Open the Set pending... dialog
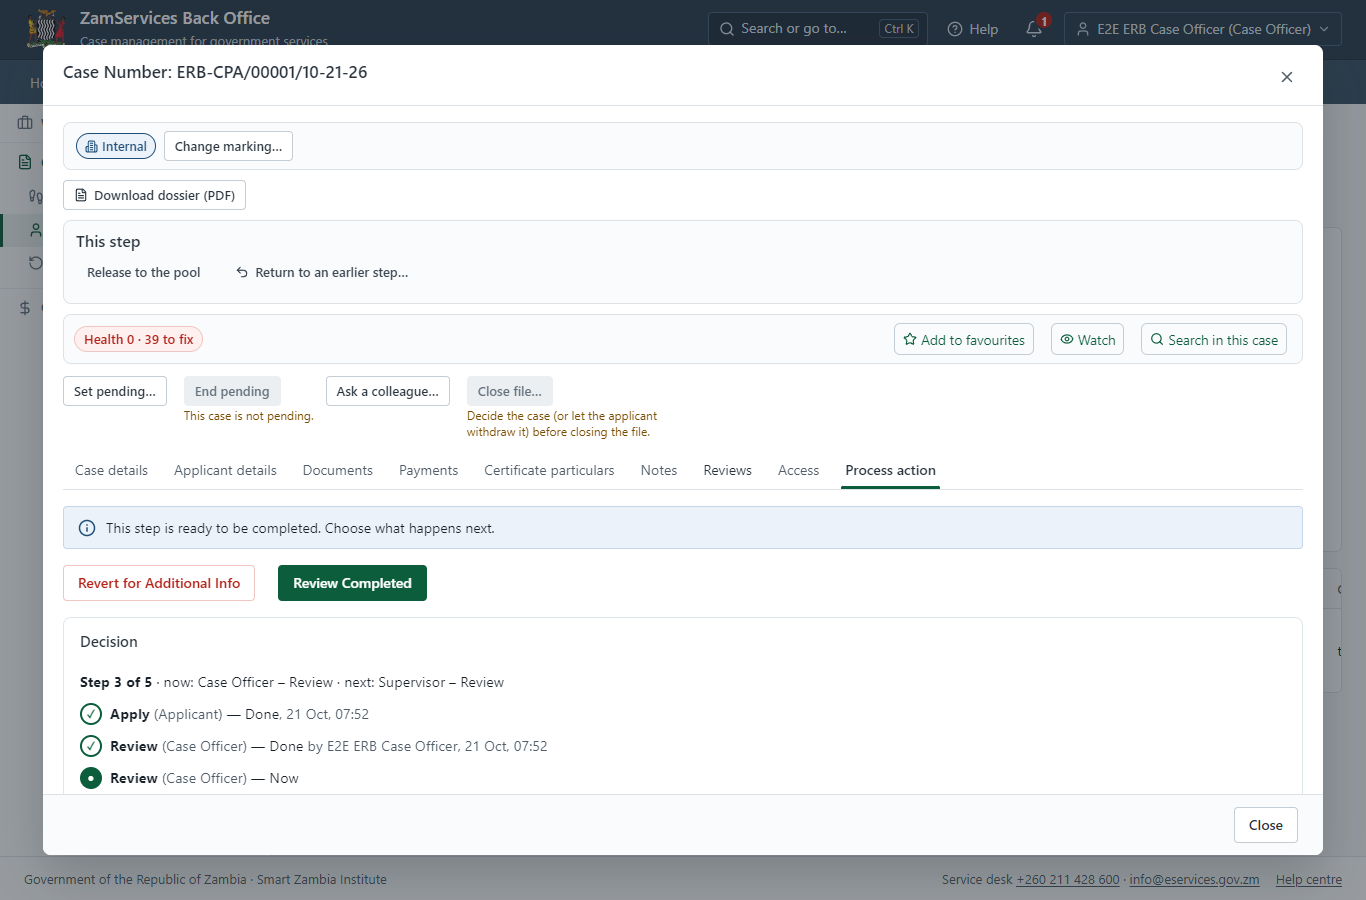Viewport: 1366px width, 900px height. click(115, 391)
